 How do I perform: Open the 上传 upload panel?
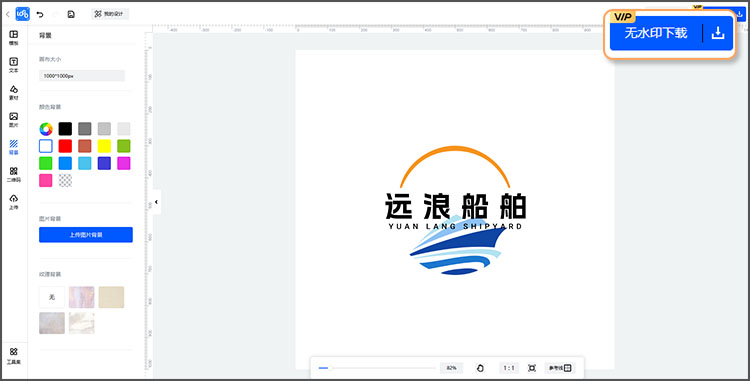[14, 202]
